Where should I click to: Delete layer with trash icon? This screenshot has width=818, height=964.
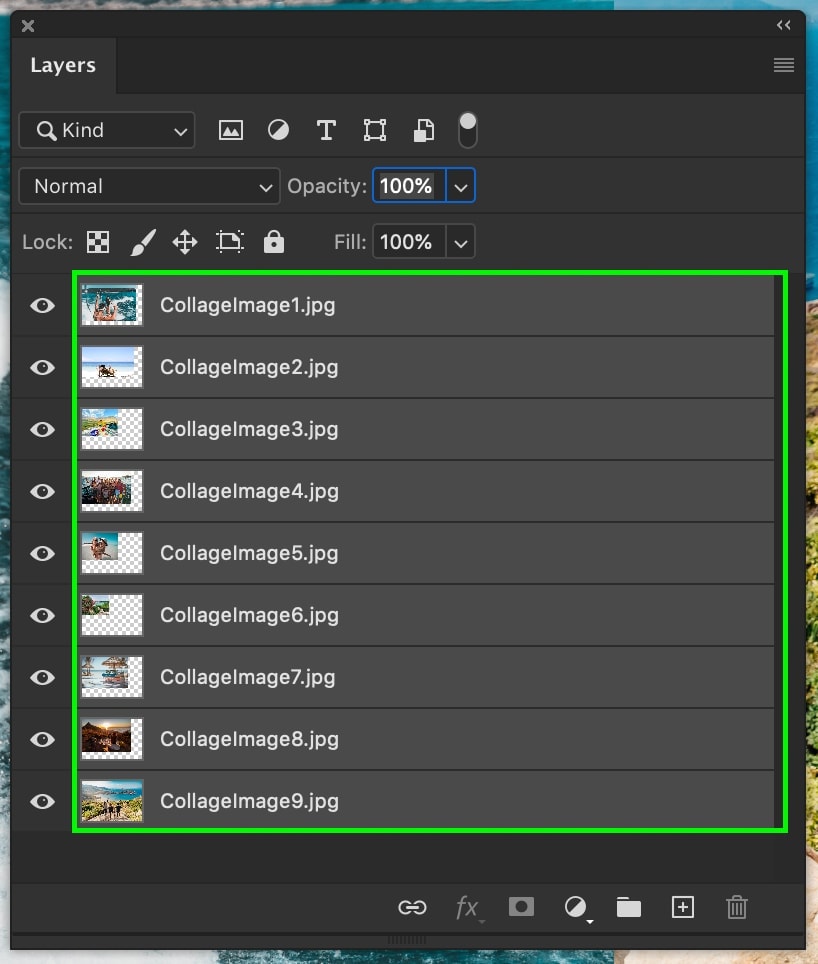[x=736, y=907]
